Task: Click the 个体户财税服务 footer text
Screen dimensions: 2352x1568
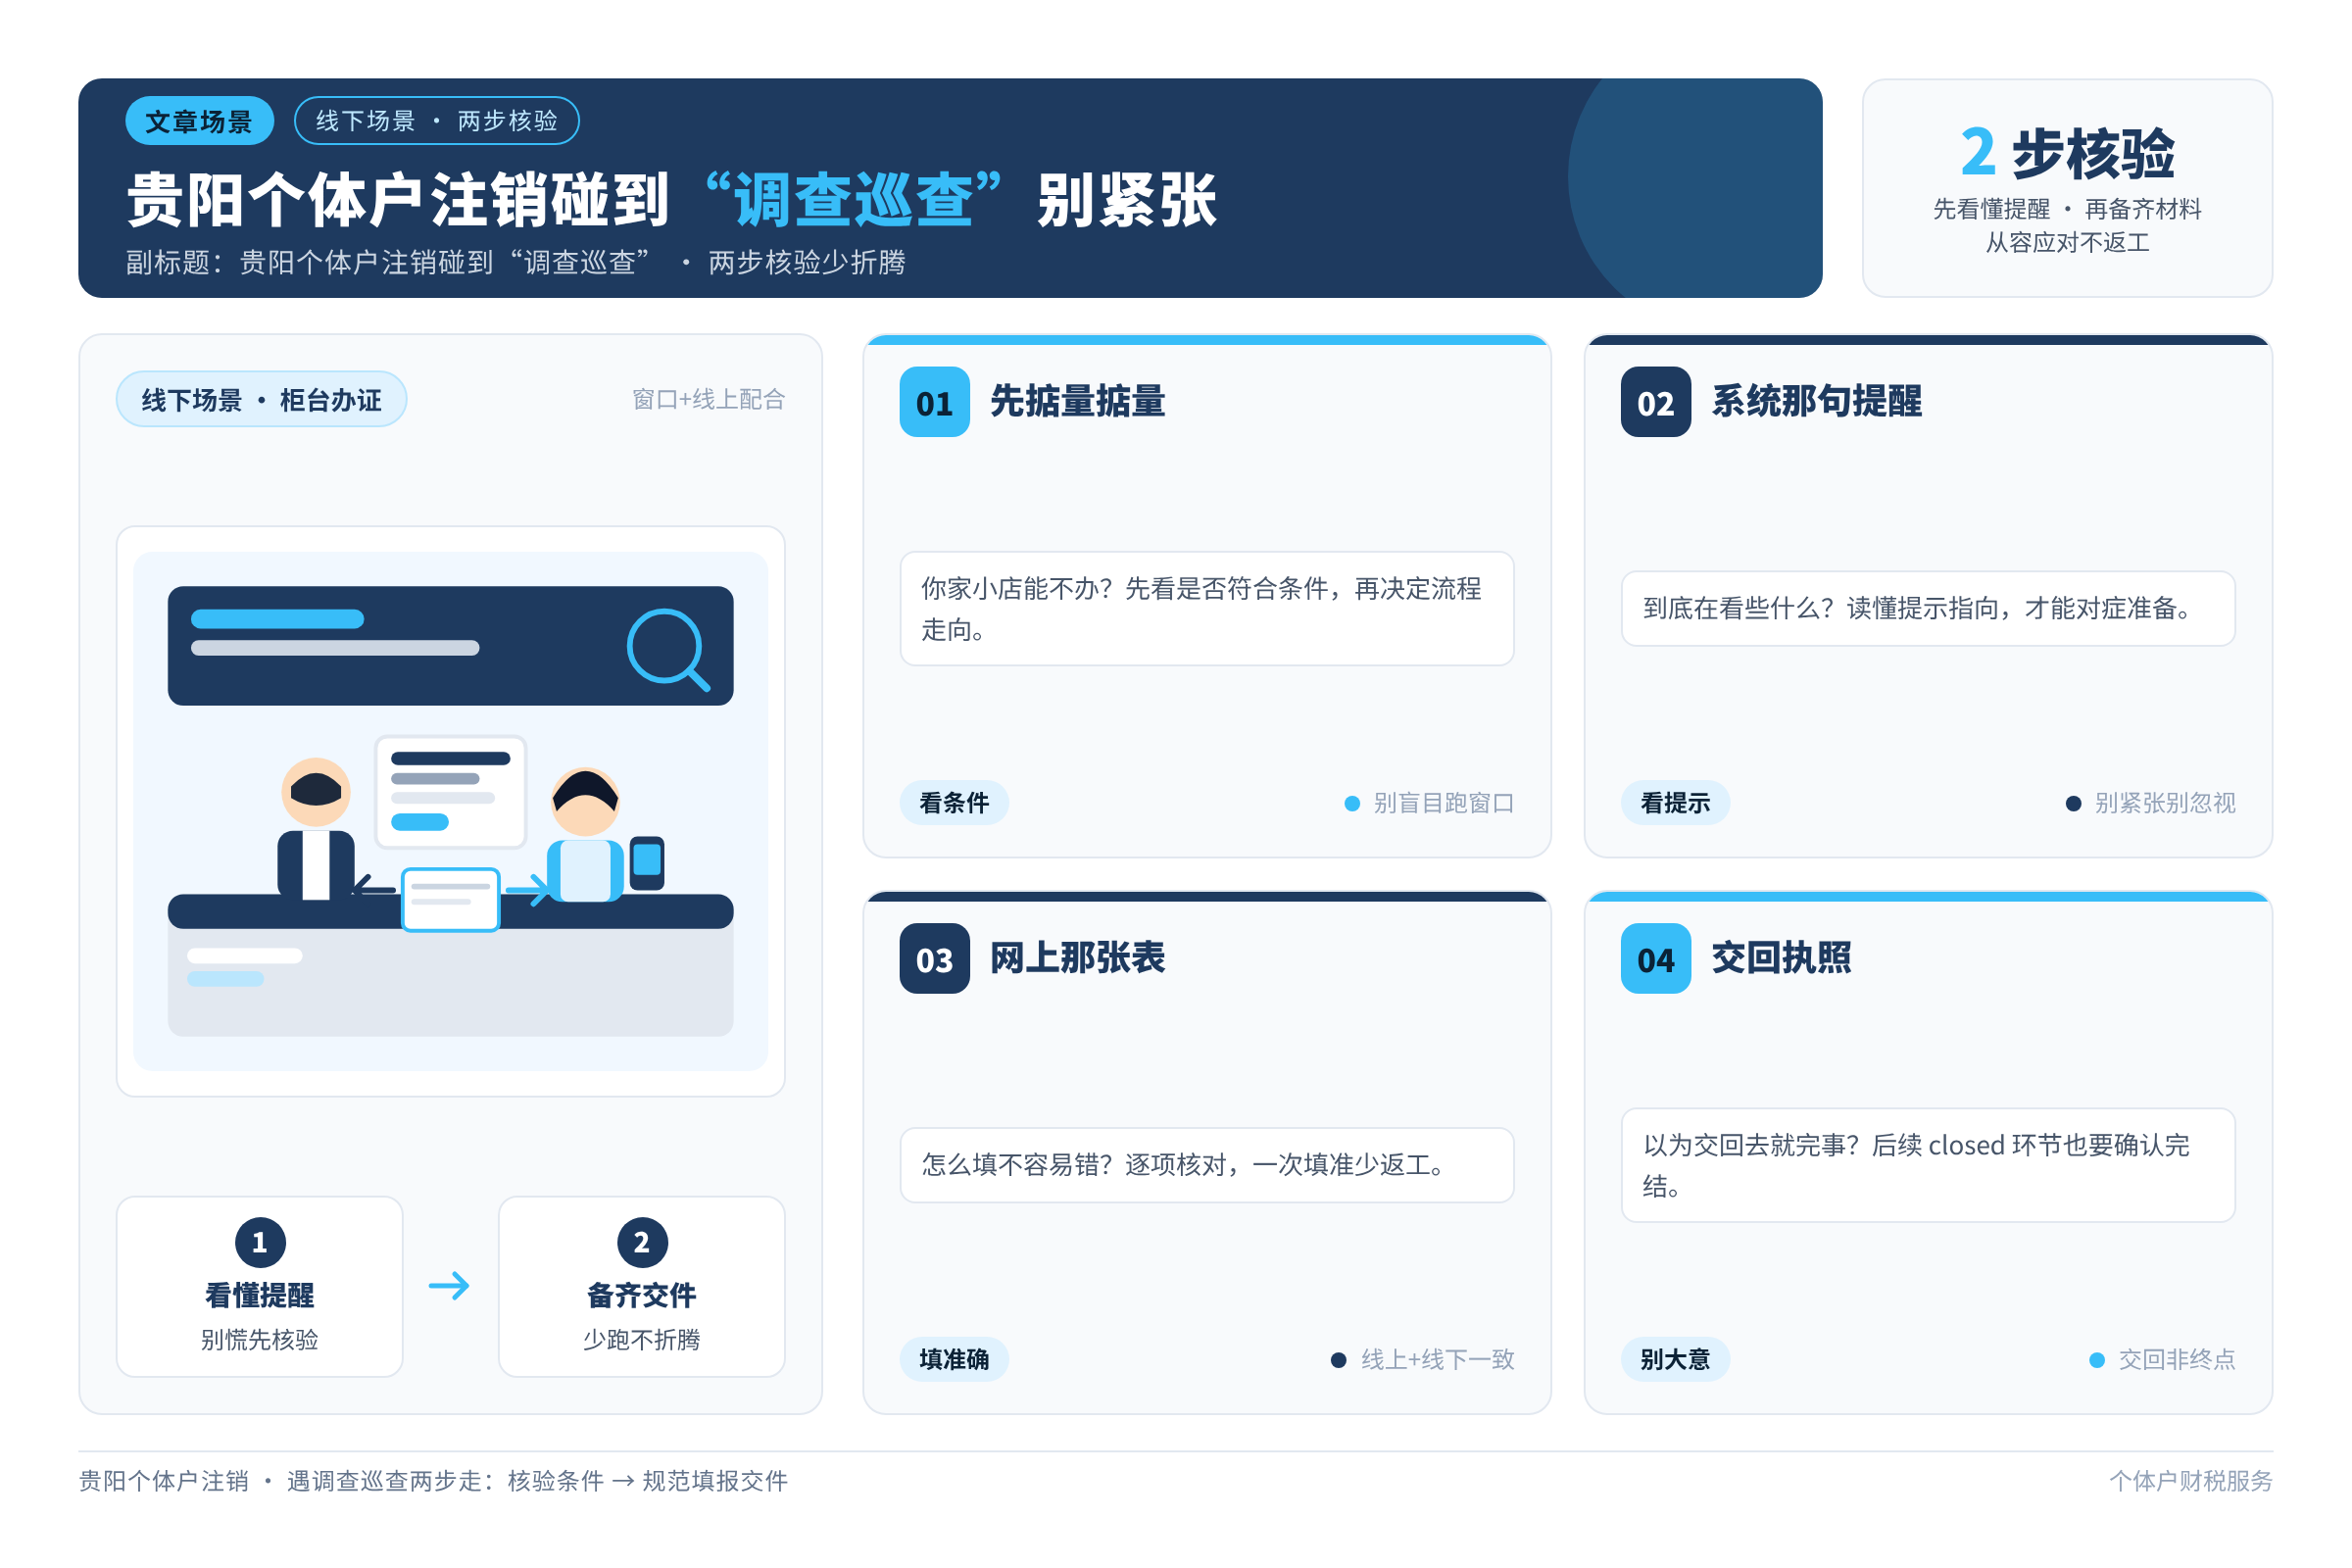Action: [2191, 1481]
